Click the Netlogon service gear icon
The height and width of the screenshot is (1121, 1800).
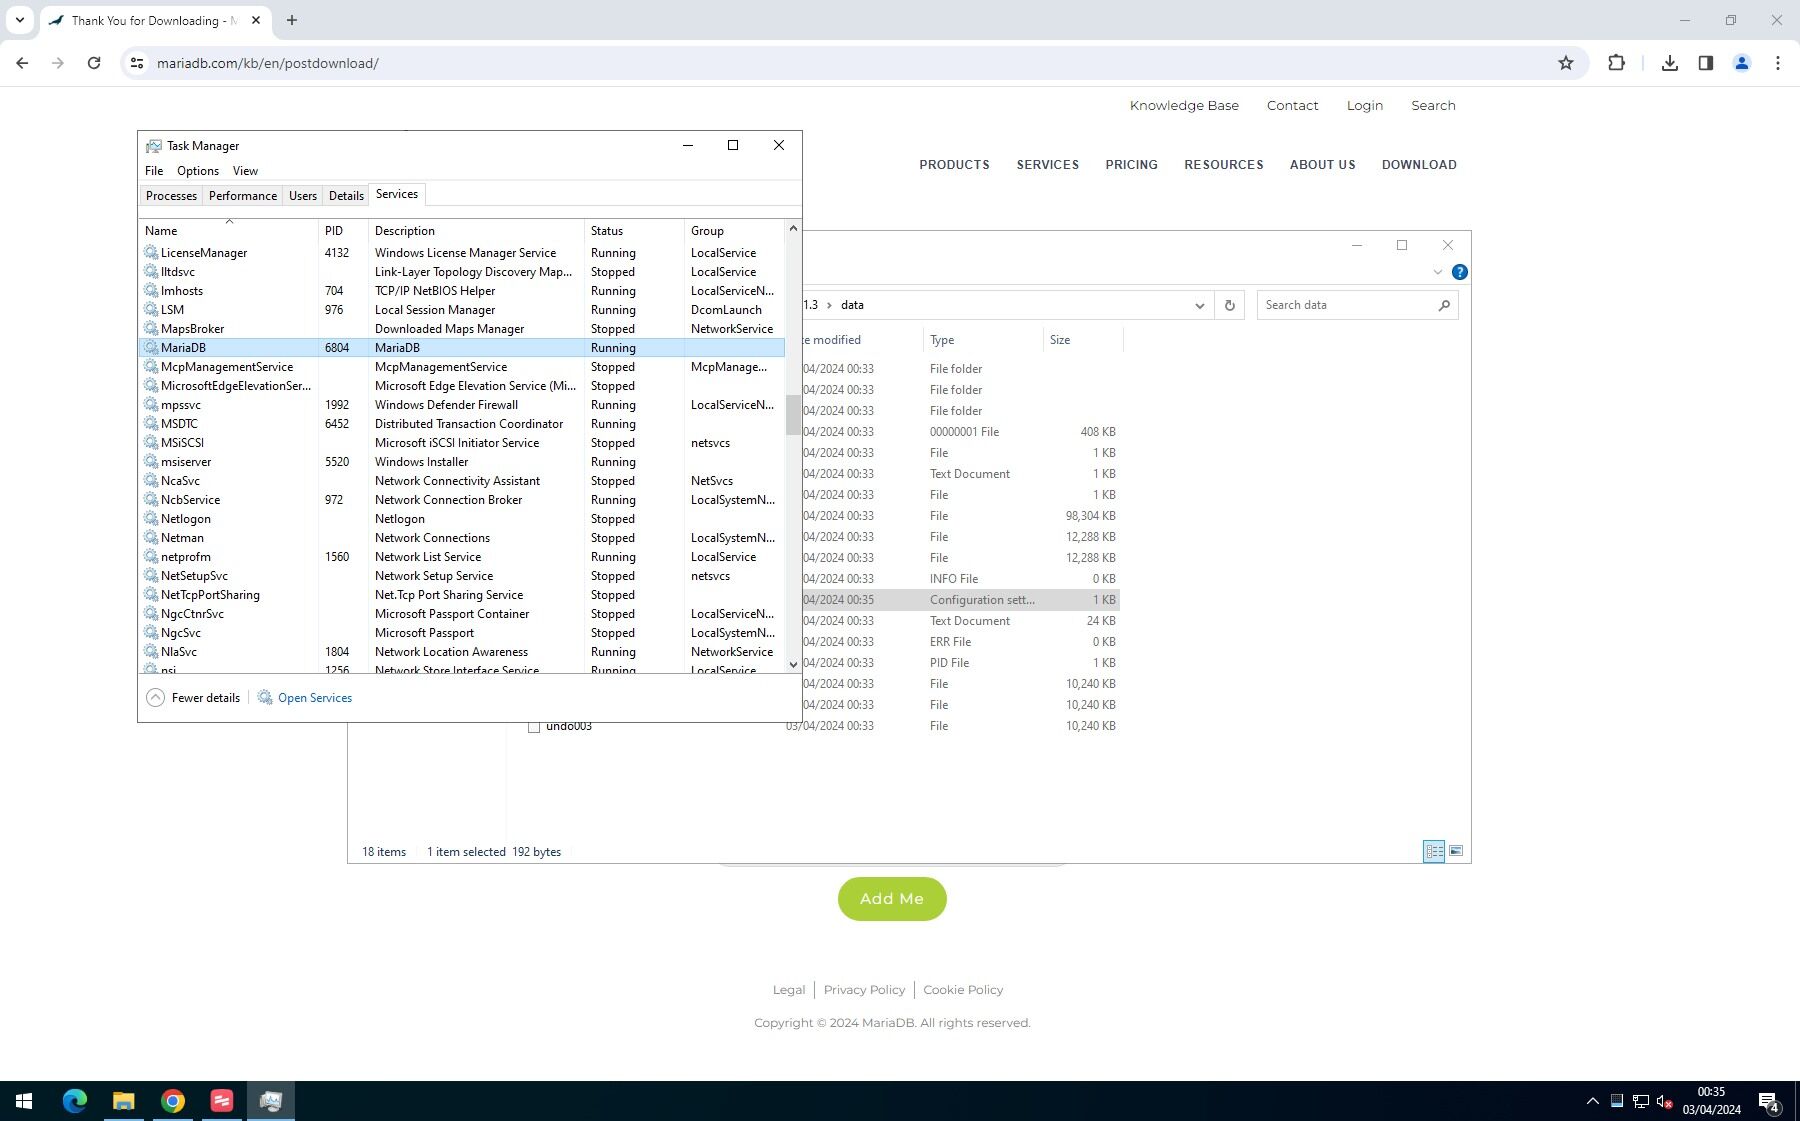click(x=151, y=519)
